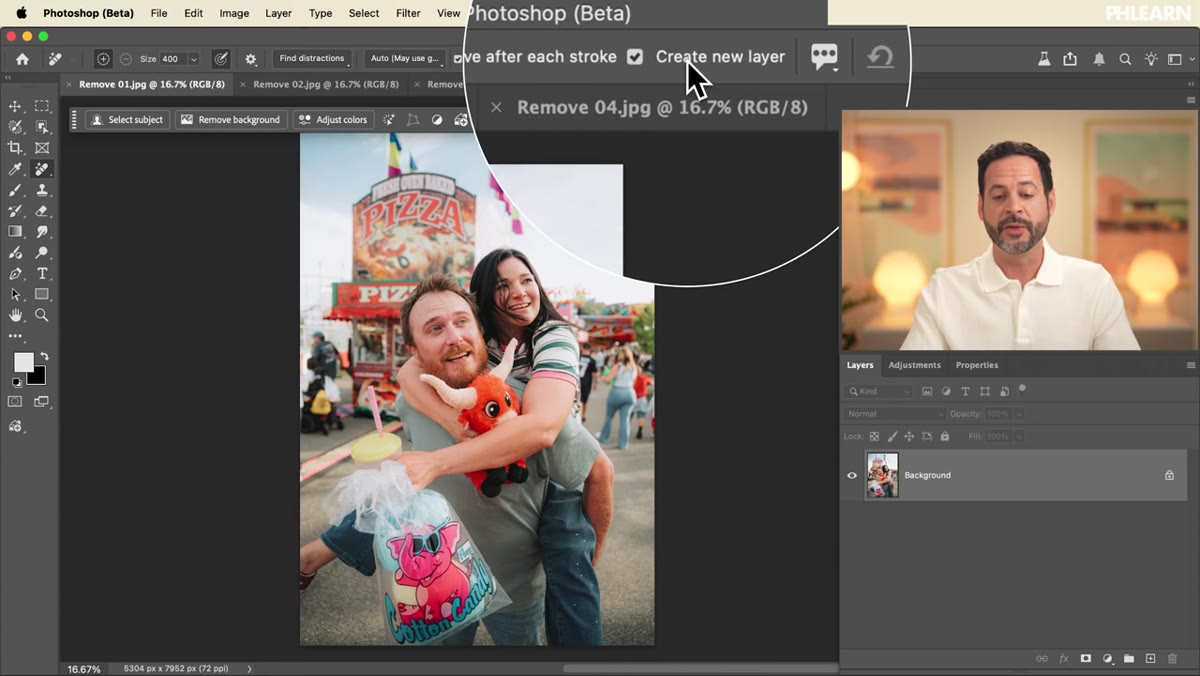Click the fx layer style icon
Screen dimensions: 1200x676
1063,659
